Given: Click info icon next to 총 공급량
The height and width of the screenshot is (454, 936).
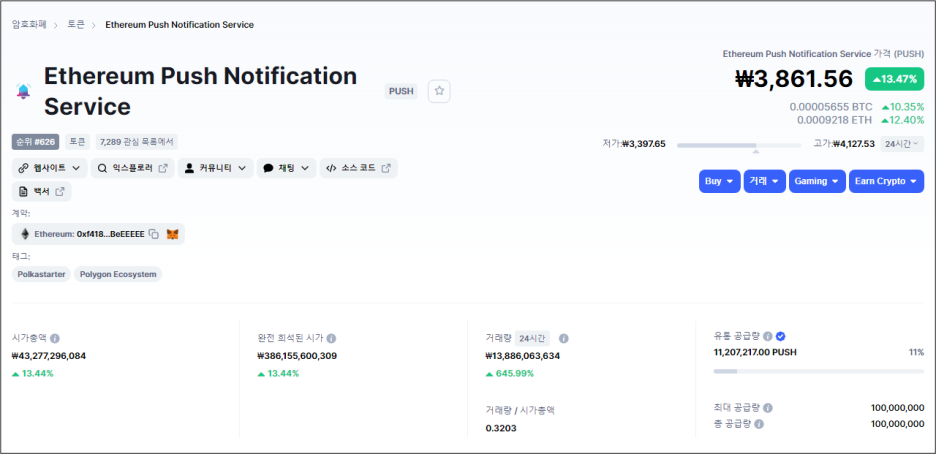Looking at the screenshot, I should (x=759, y=424).
